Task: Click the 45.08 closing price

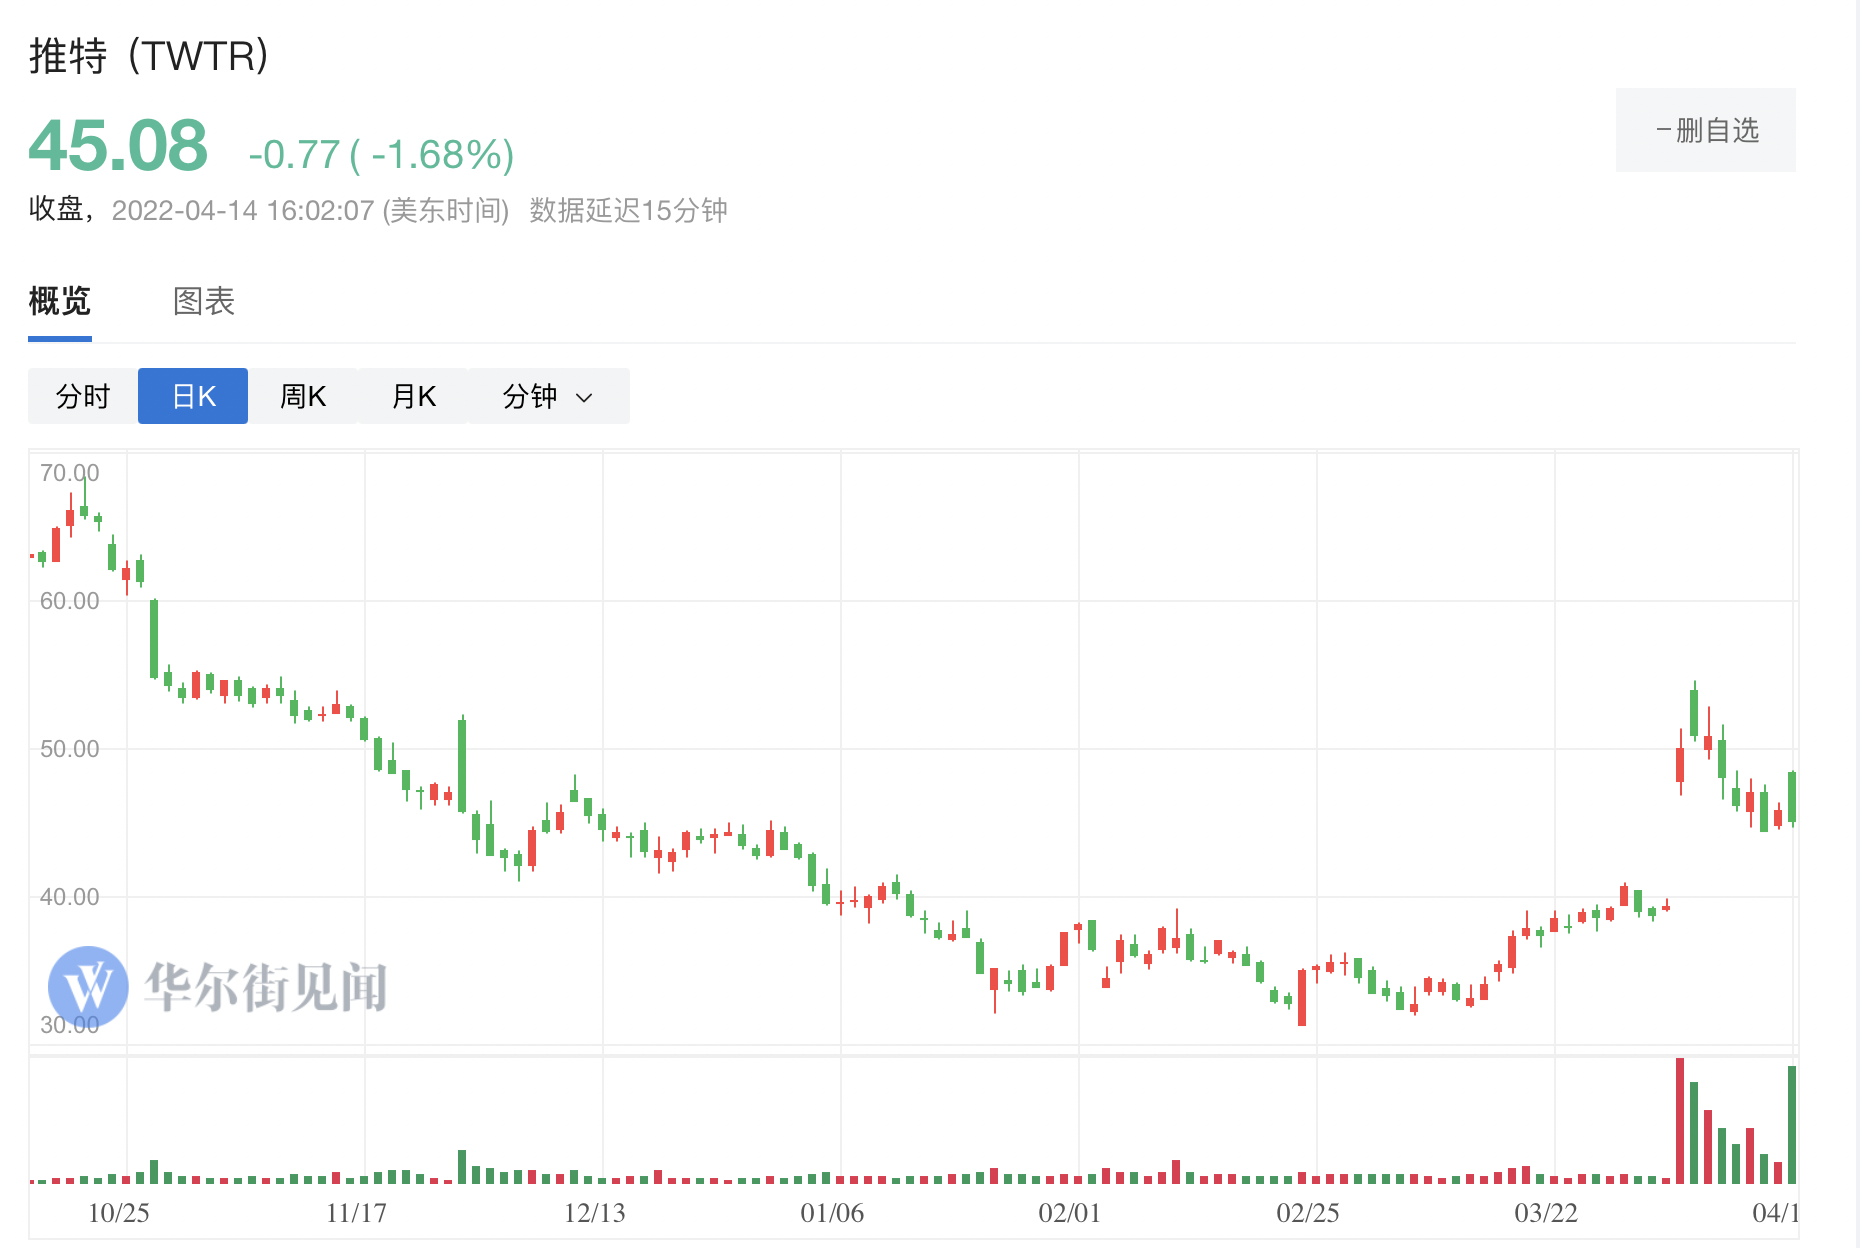Action: click(118, 146)
